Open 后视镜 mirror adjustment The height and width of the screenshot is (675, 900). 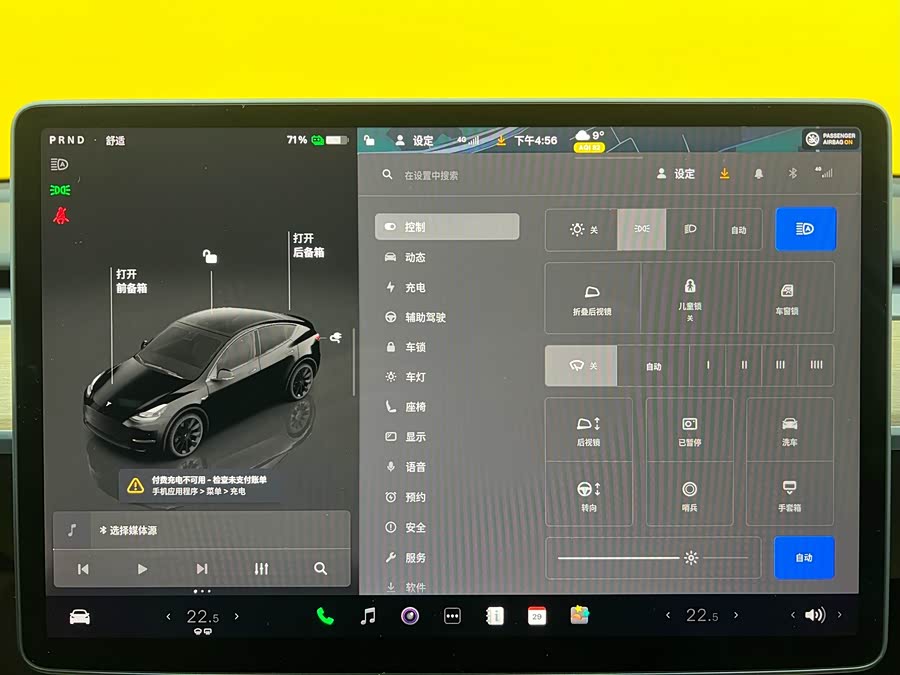coord(589,430)
